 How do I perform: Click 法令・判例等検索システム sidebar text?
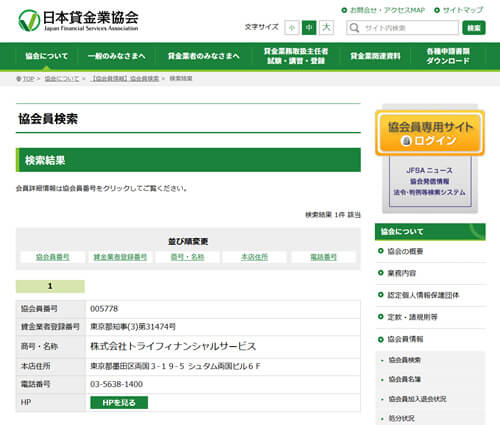(429, 192)
